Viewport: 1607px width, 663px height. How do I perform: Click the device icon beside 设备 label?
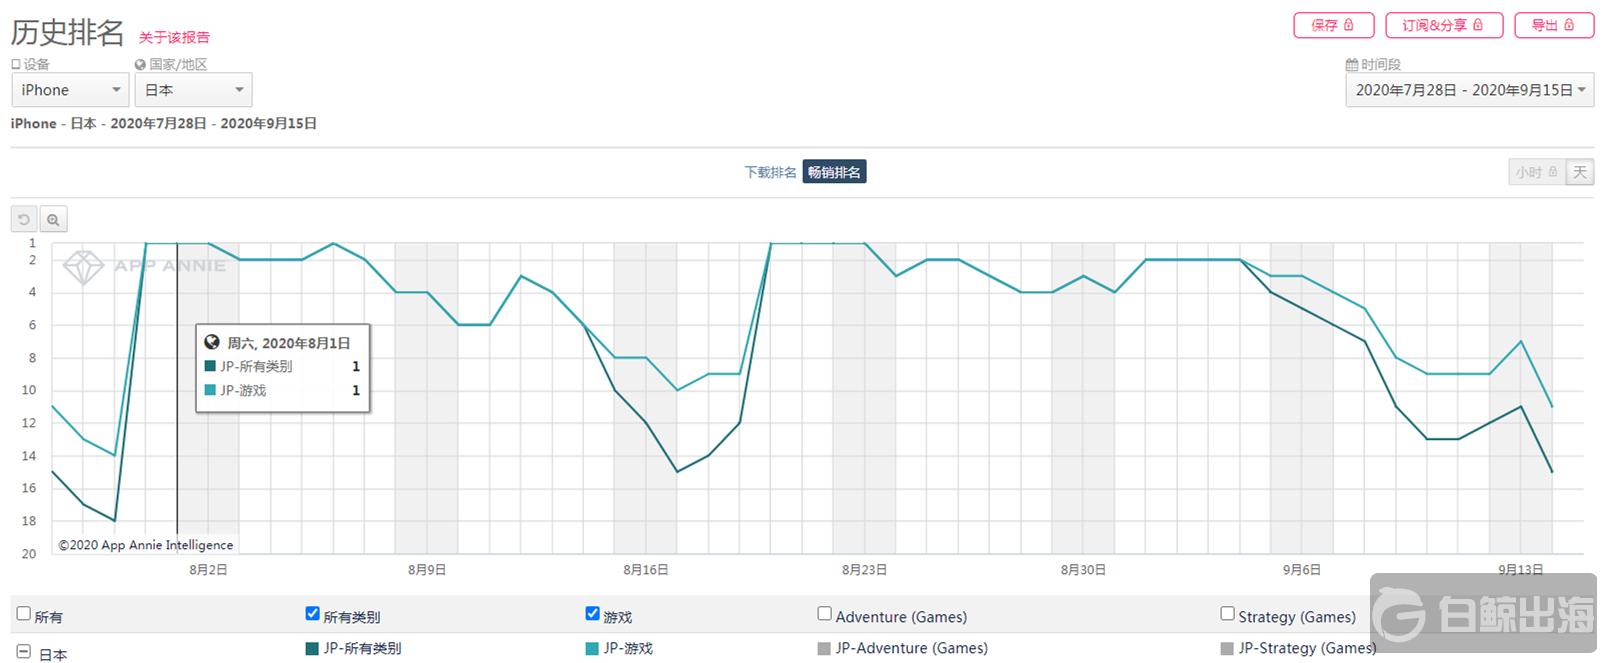point(16,65)
